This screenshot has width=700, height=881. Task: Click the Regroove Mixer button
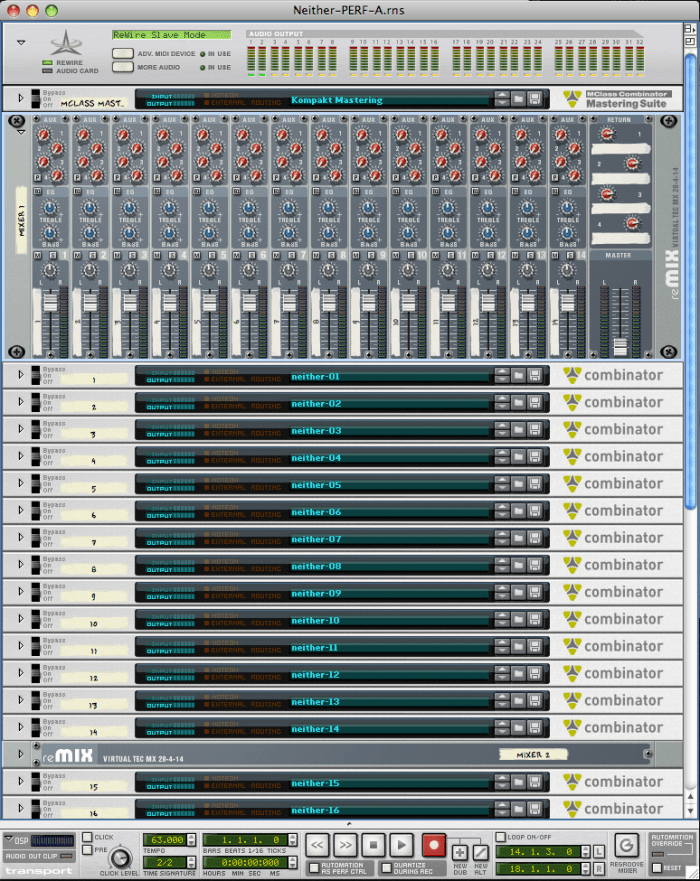[x=626, y=846]
